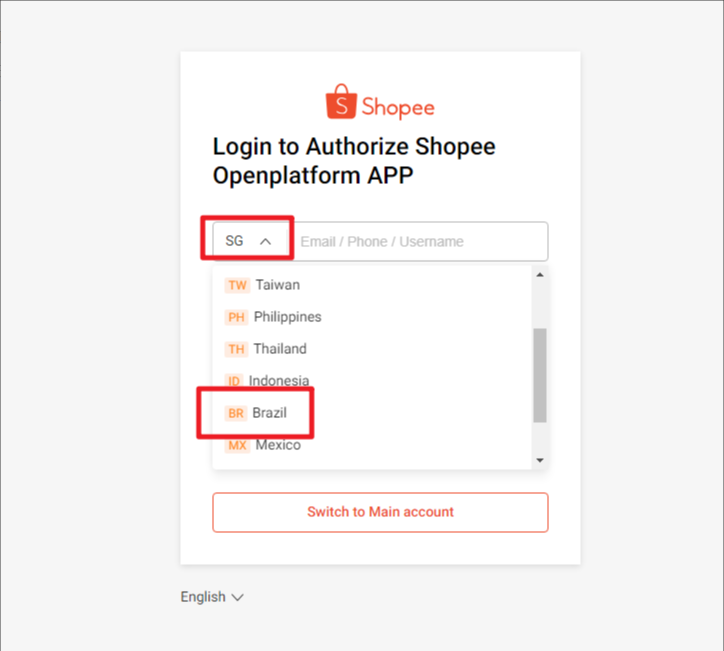Screen dimensions: 724x651
Task: Click the TW country code badge
Action: pyautogui.click(x=237, y=285)
